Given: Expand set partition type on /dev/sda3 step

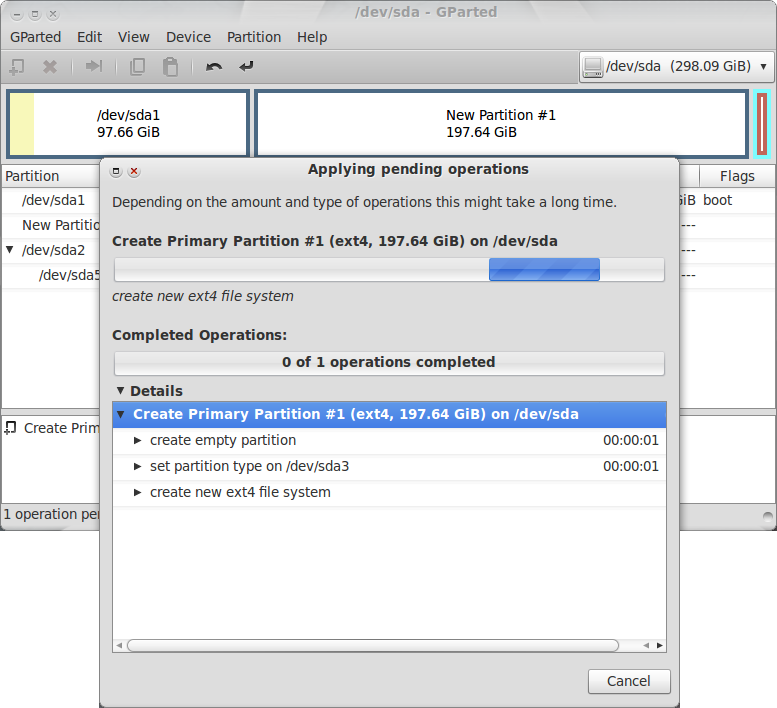Looking at the screenshot, I should click(138, 466).
